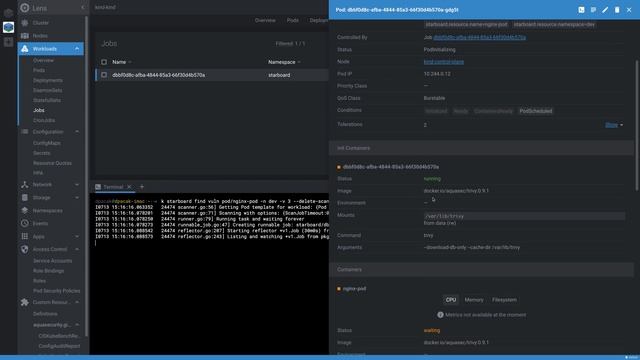Open the kind-control-plane node link

click(444, 62)
